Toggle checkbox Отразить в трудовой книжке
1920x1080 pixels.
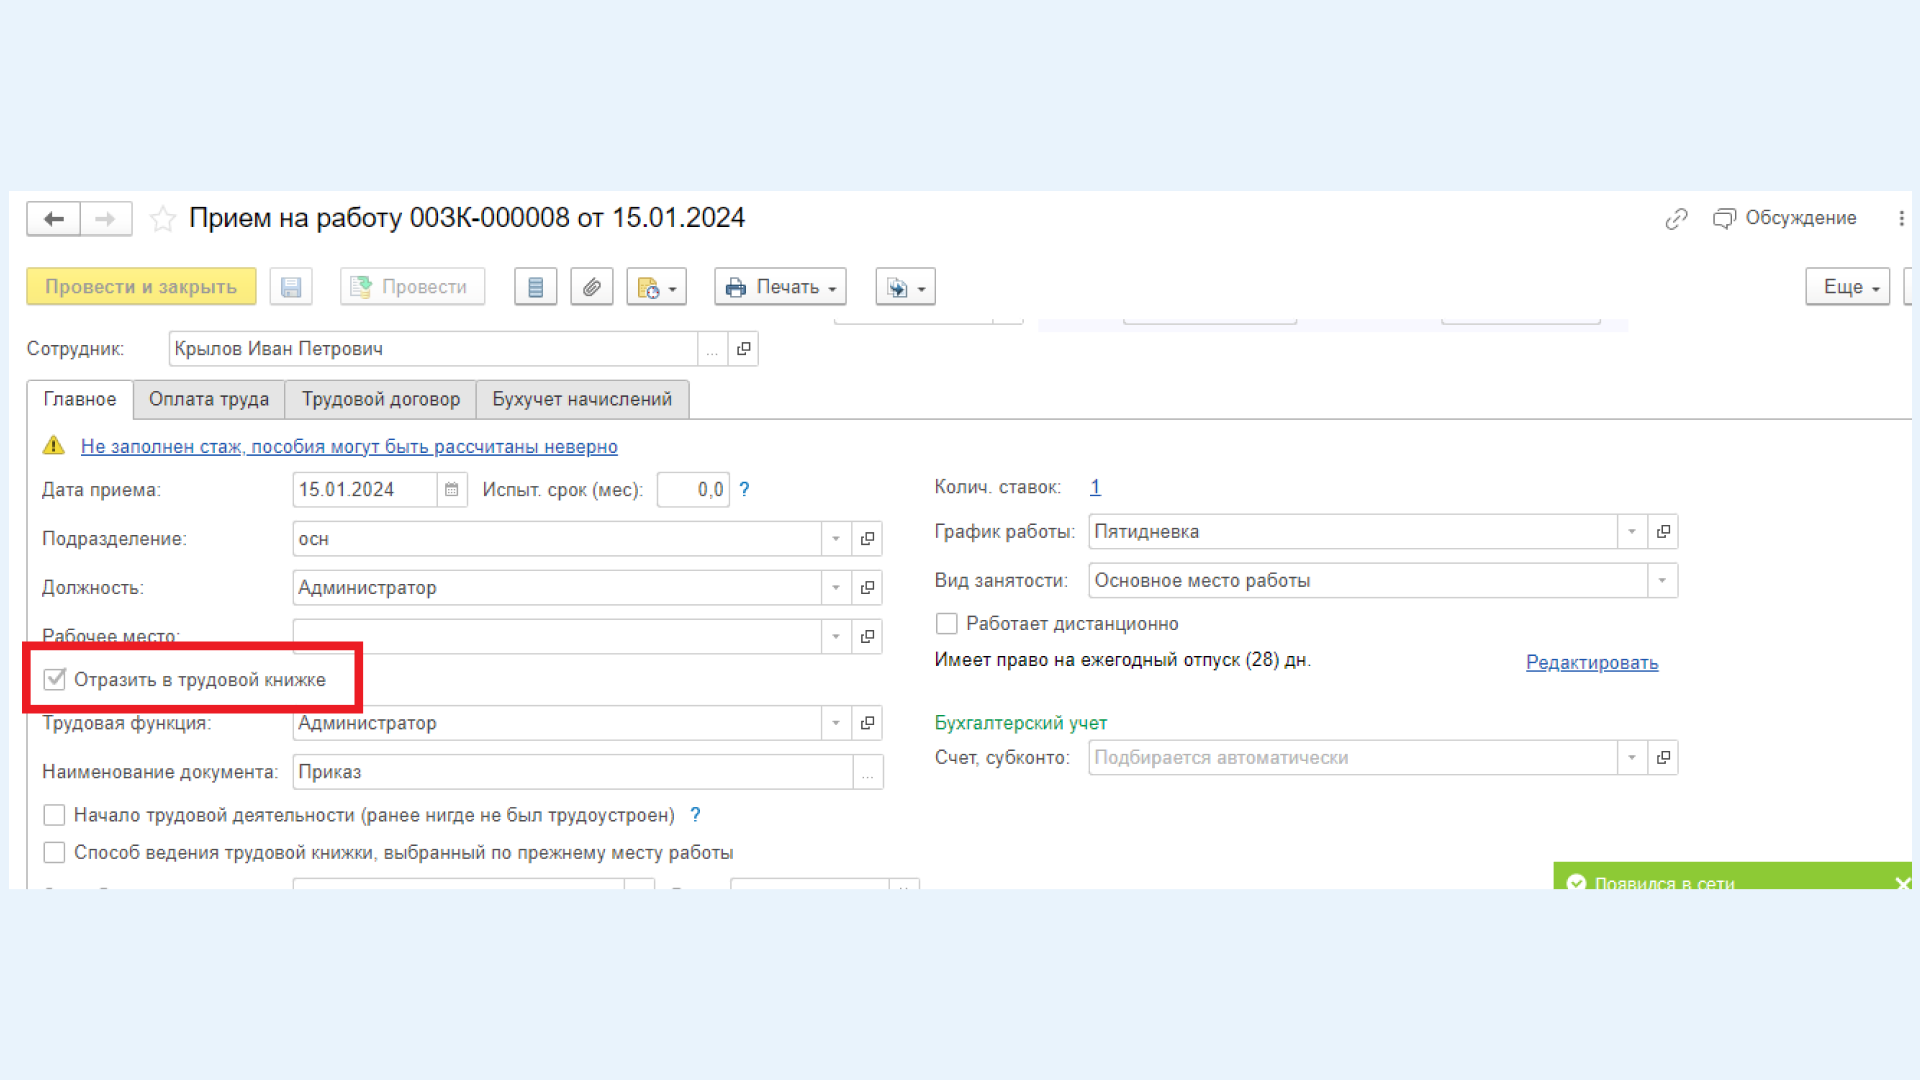[53, 679]
